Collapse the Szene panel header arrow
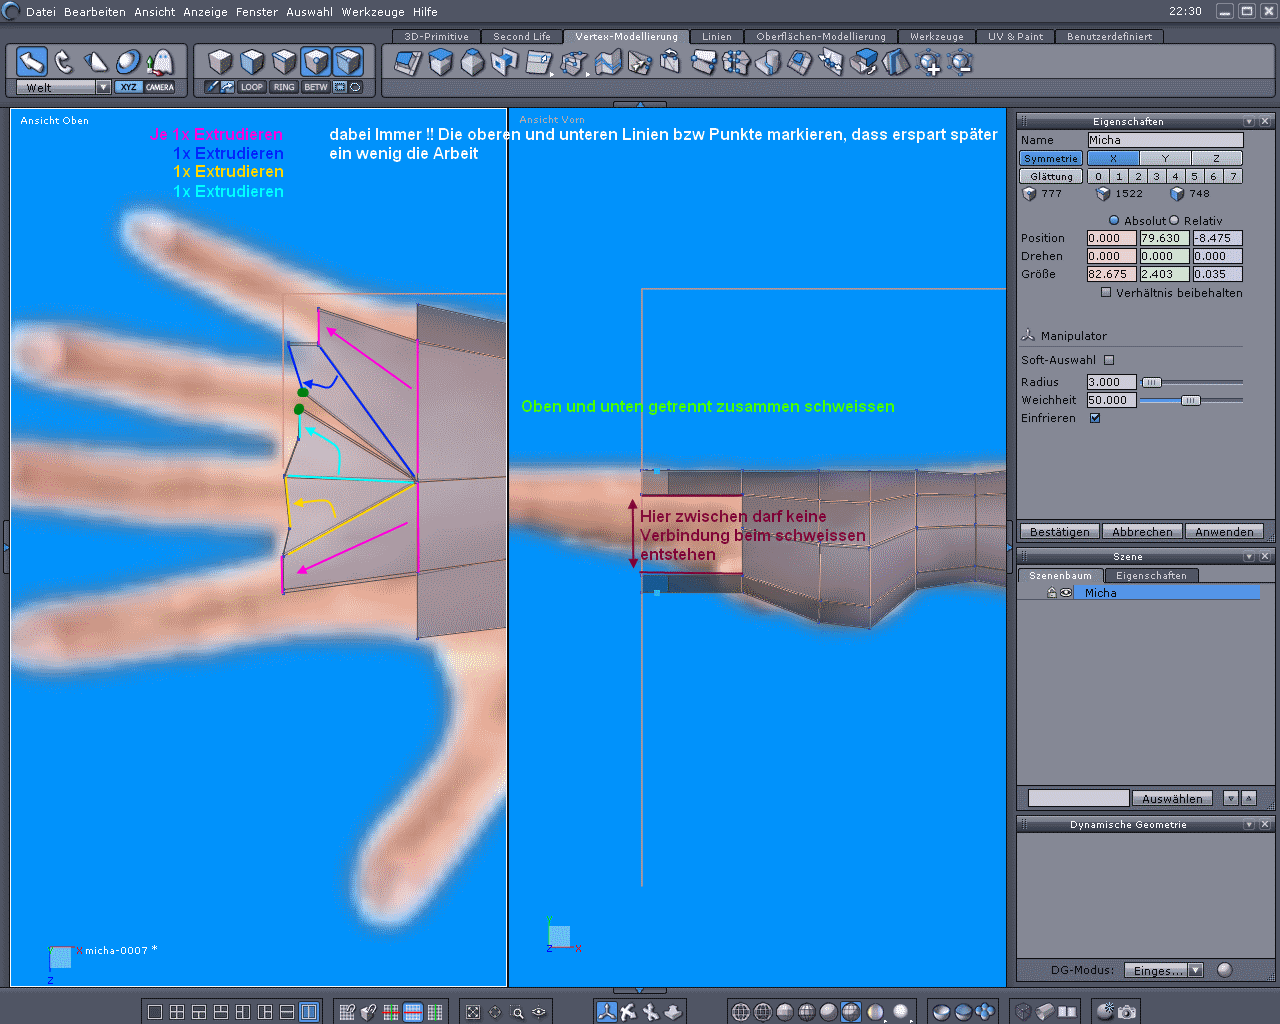Viewport: 1280px width, 1024px height. coord(1249,556)
